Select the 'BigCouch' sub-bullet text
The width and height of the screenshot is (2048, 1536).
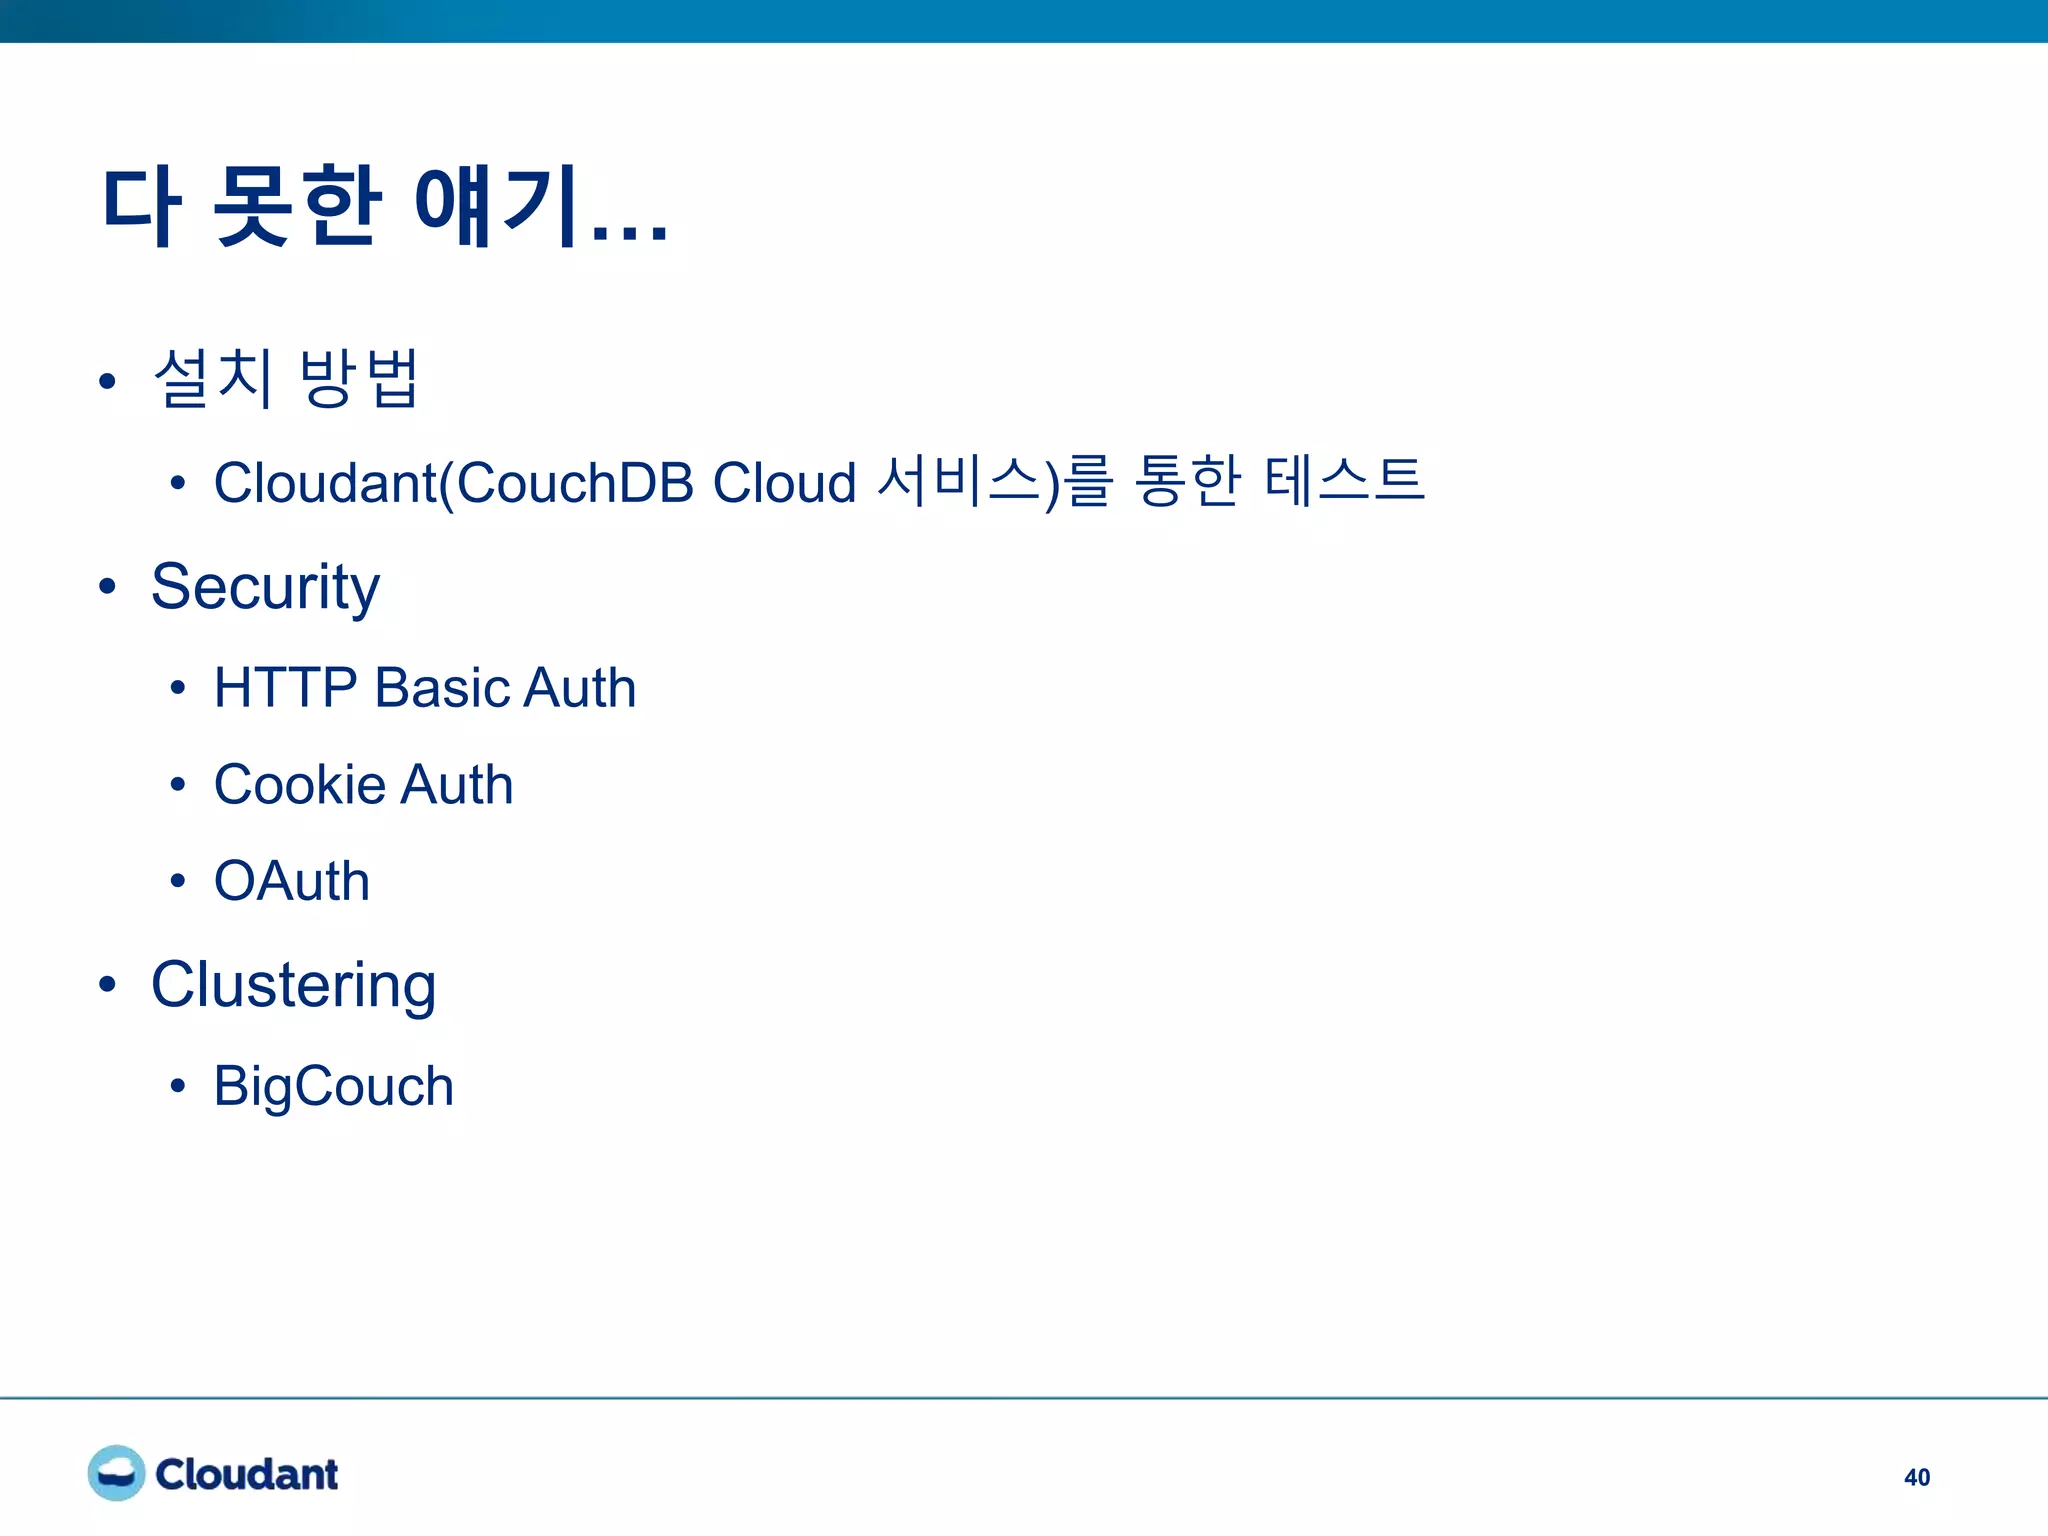tap(334, 1087)
